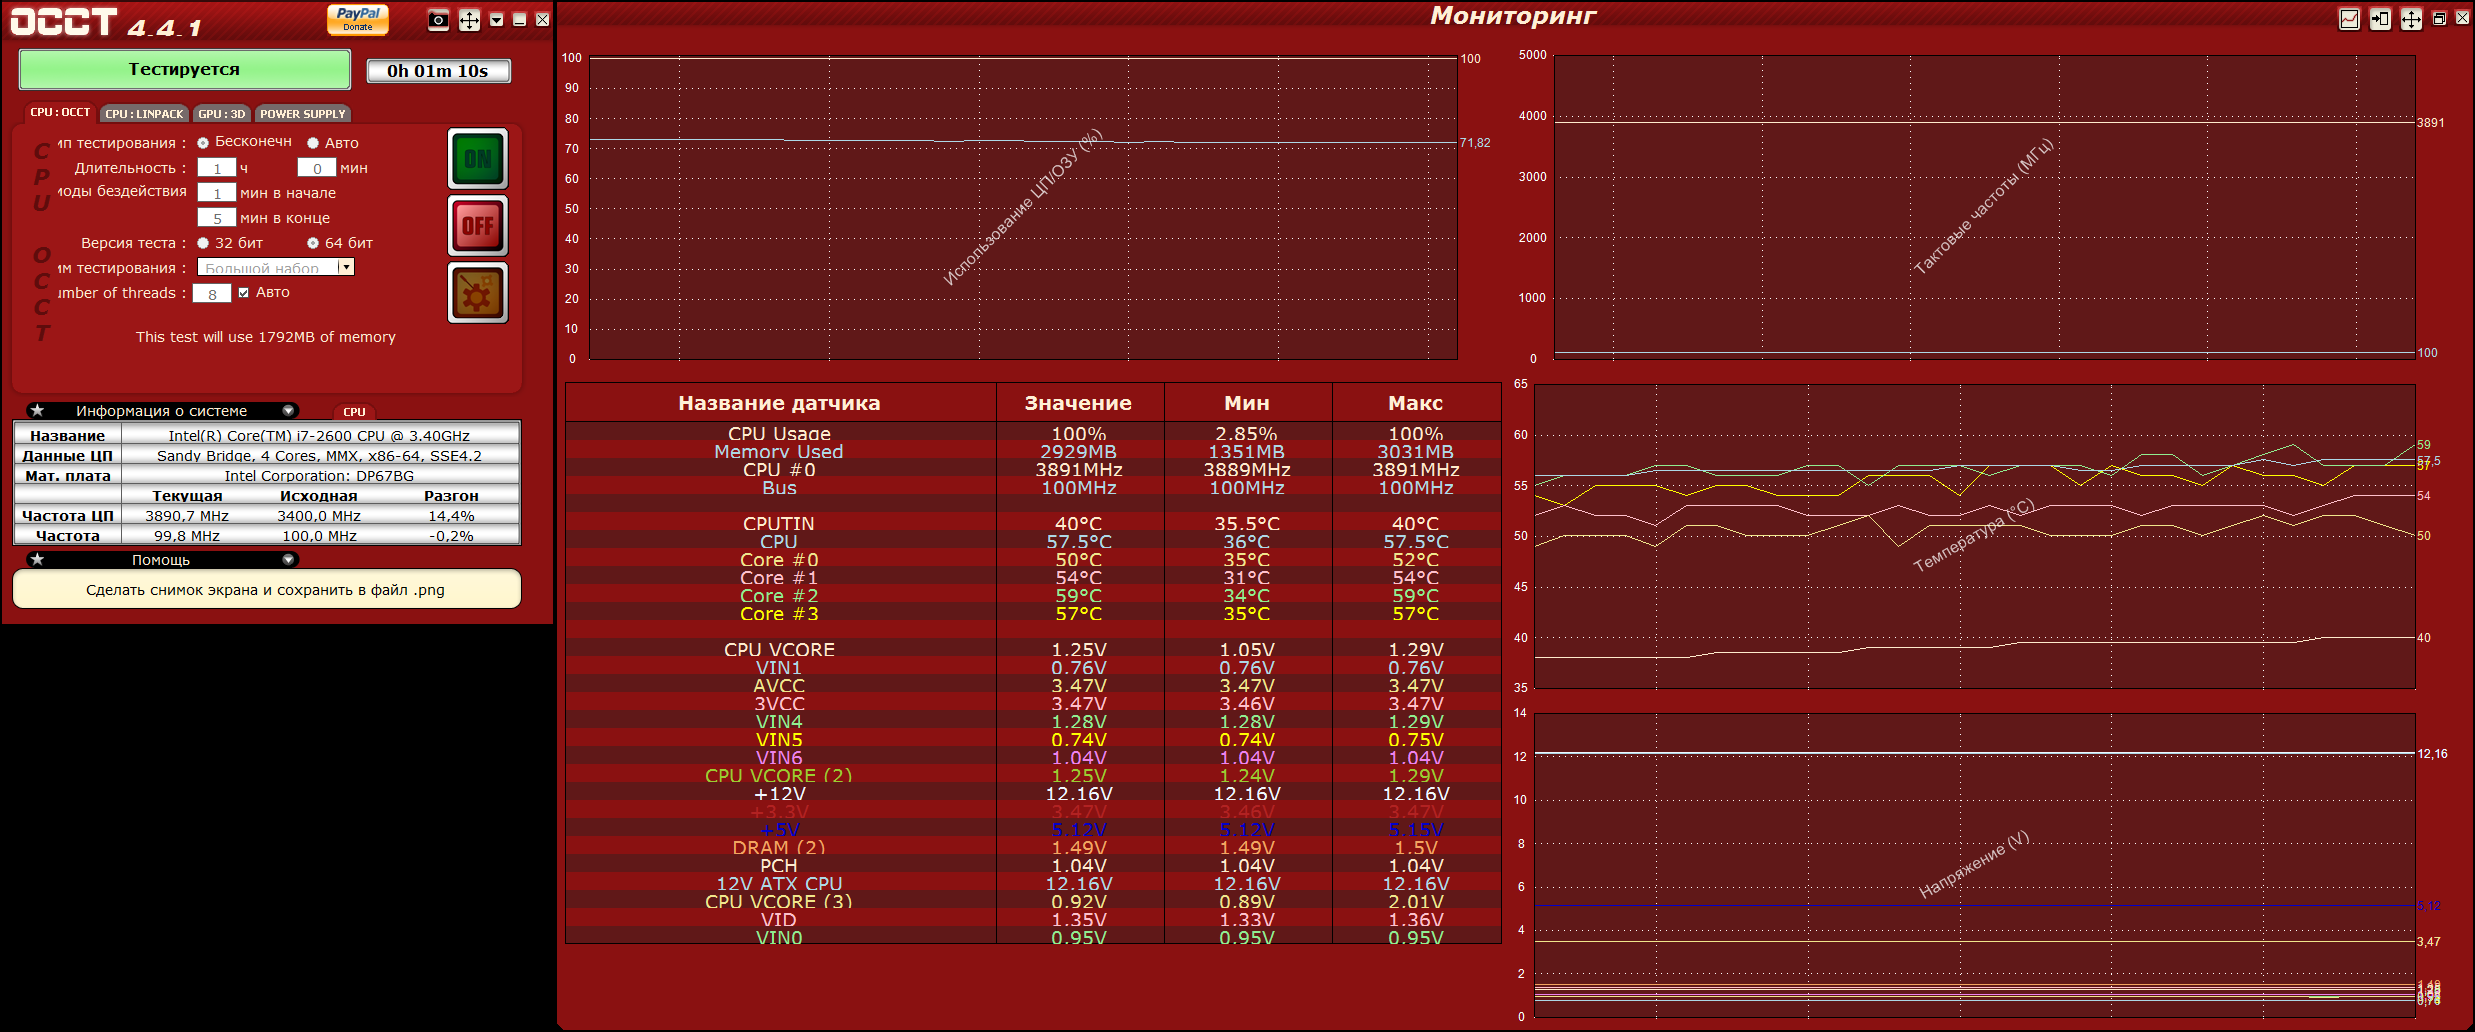
Task: Click the temperature °C graph
Action: point(1974,536)
